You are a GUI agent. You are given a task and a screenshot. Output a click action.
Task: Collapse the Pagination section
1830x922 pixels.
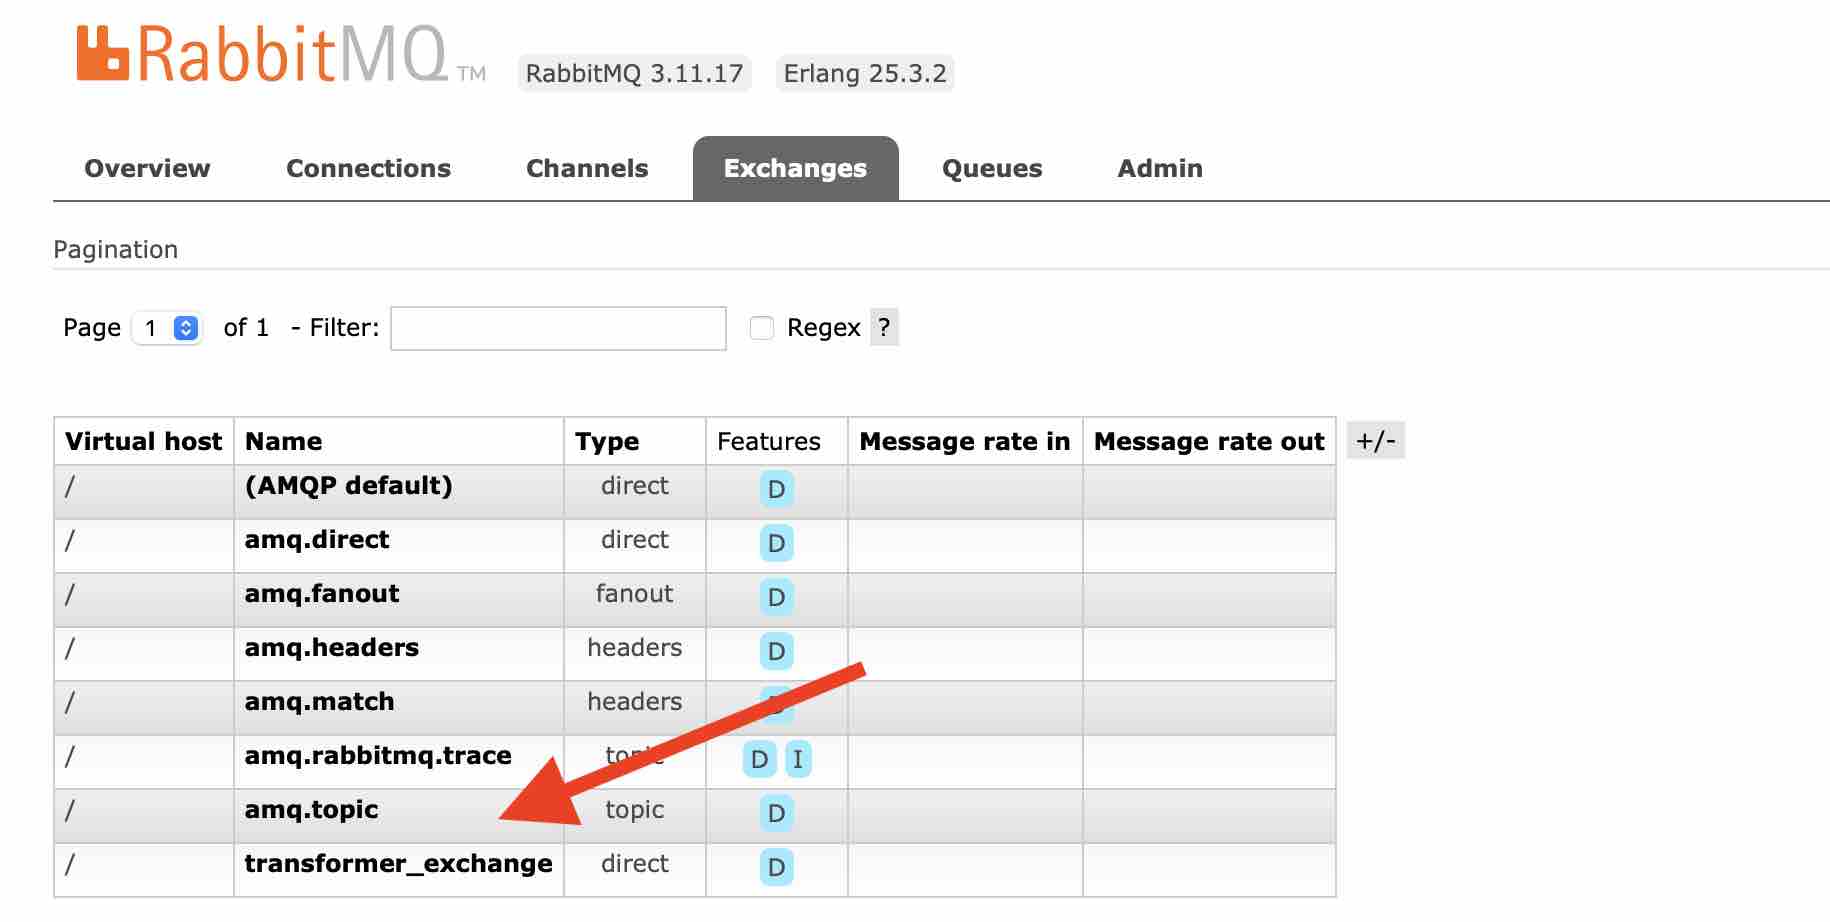pyautogui.click(x=116, y=249)
